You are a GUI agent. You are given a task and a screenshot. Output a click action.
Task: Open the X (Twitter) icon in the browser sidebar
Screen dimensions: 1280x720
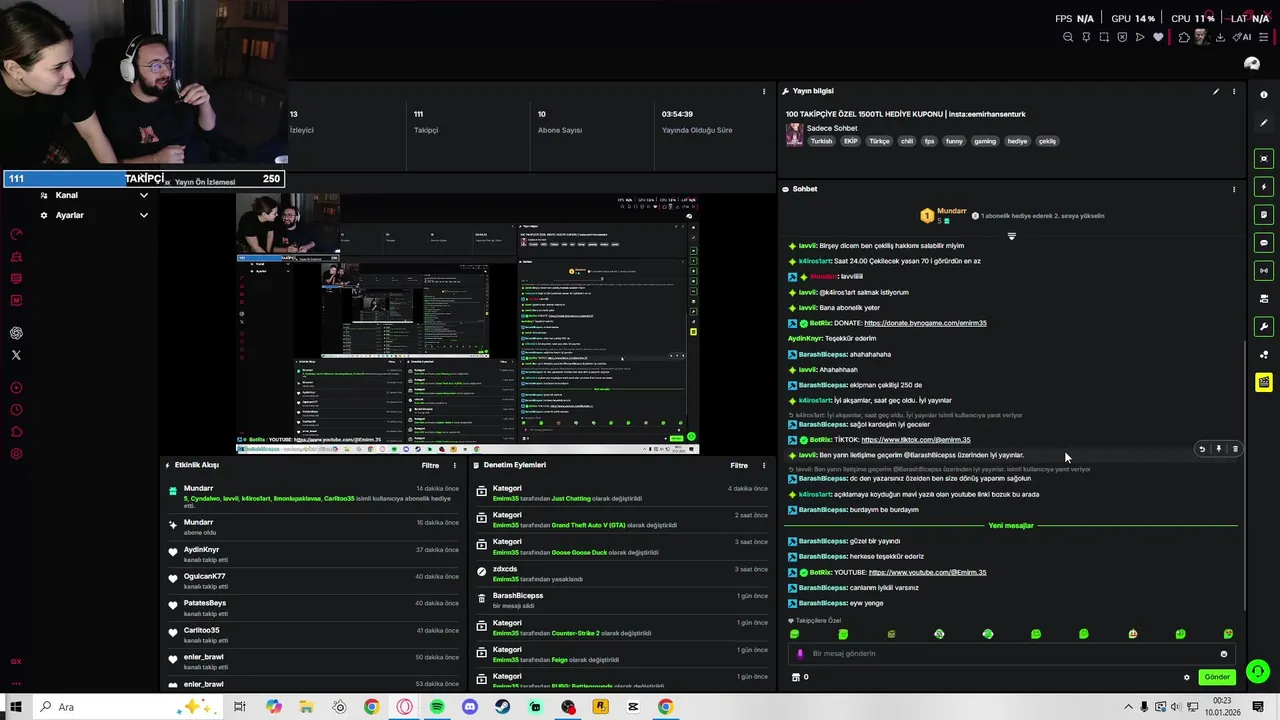(16, 355)
